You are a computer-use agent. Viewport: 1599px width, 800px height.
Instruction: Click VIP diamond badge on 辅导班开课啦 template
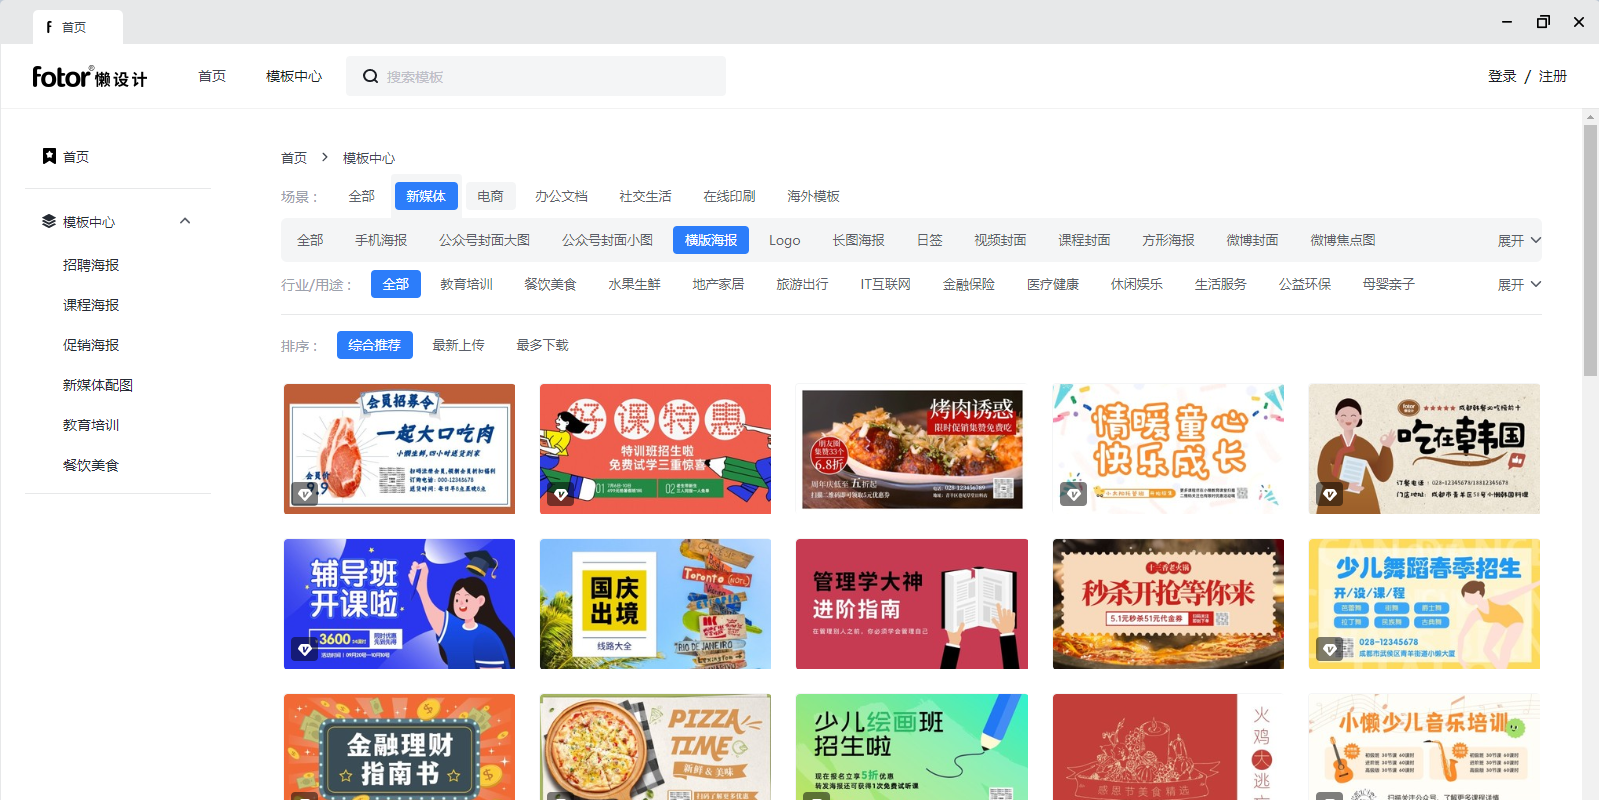(304, 649)
